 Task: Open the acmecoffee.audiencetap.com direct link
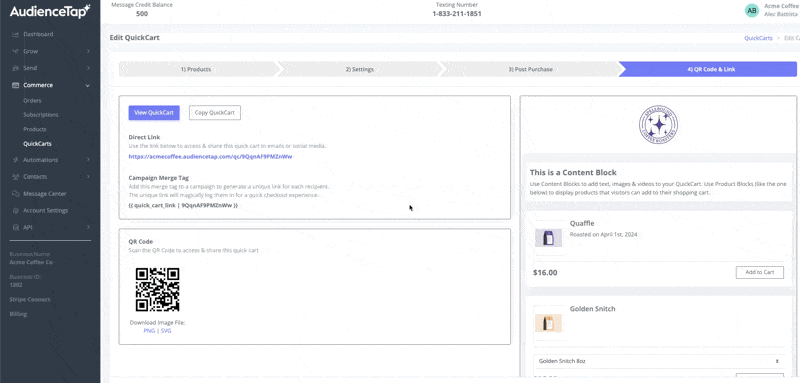coord(210,157)
